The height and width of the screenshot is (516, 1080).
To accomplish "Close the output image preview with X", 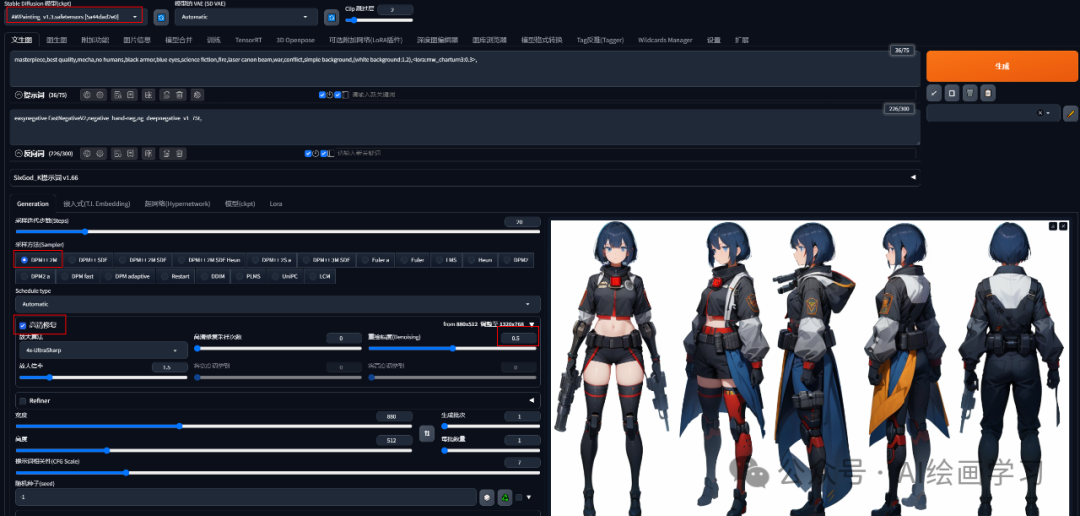I will pyautogui.click(x=1063, y=226).
